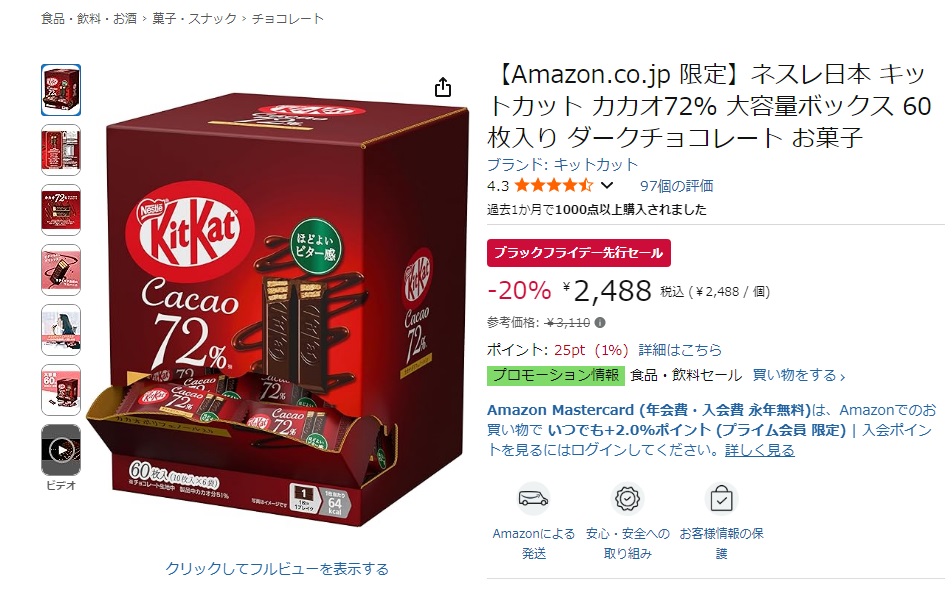Select the fifth thumbnail with illustrated person
This screenshot has width=952, height=608.
click(x=61, y=330)
